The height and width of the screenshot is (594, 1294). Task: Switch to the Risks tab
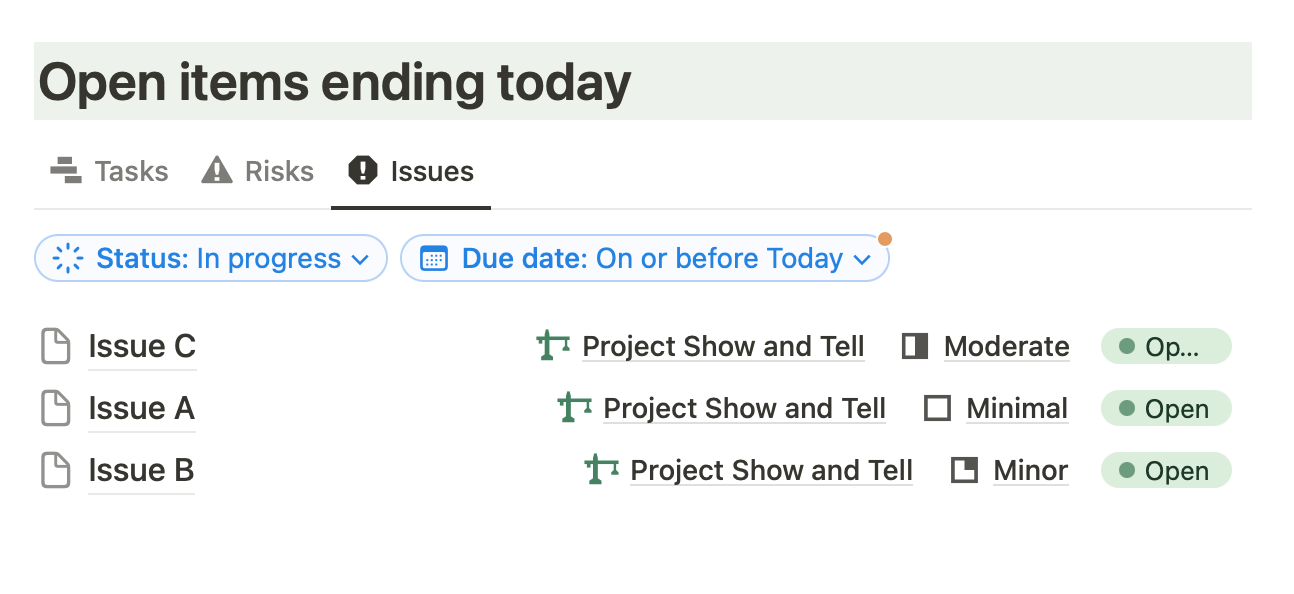point(280,170)
